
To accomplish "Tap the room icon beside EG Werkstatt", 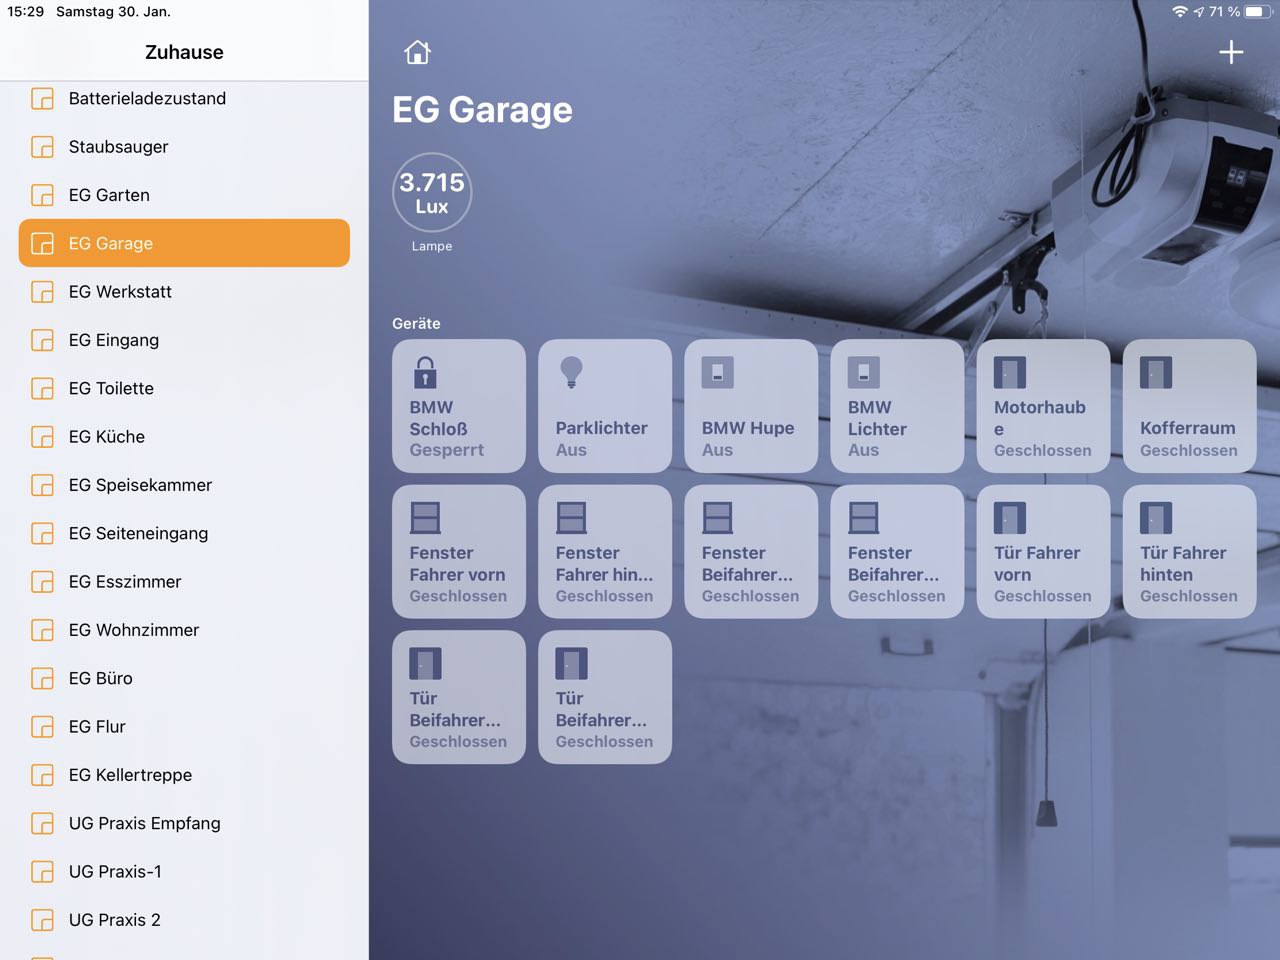I will coord(42,292).
